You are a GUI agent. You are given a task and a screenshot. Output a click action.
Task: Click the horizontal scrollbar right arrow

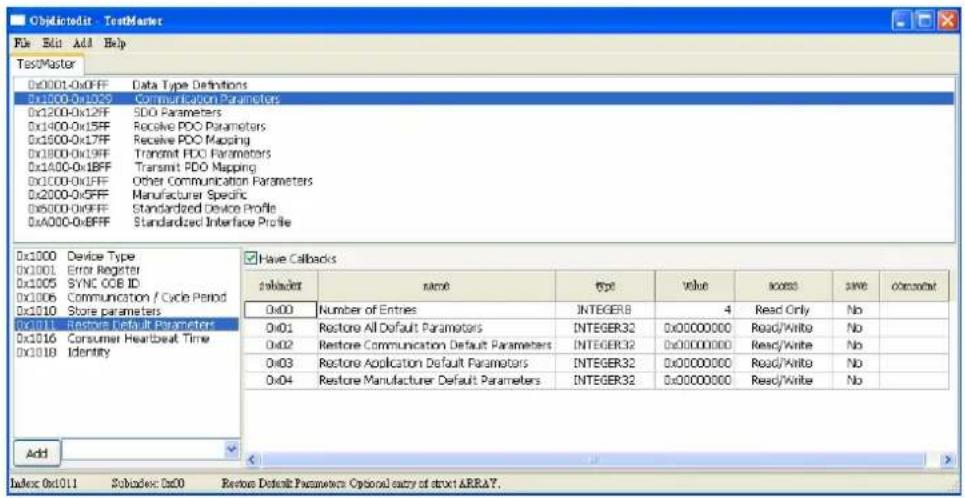(x=948, y=460)
